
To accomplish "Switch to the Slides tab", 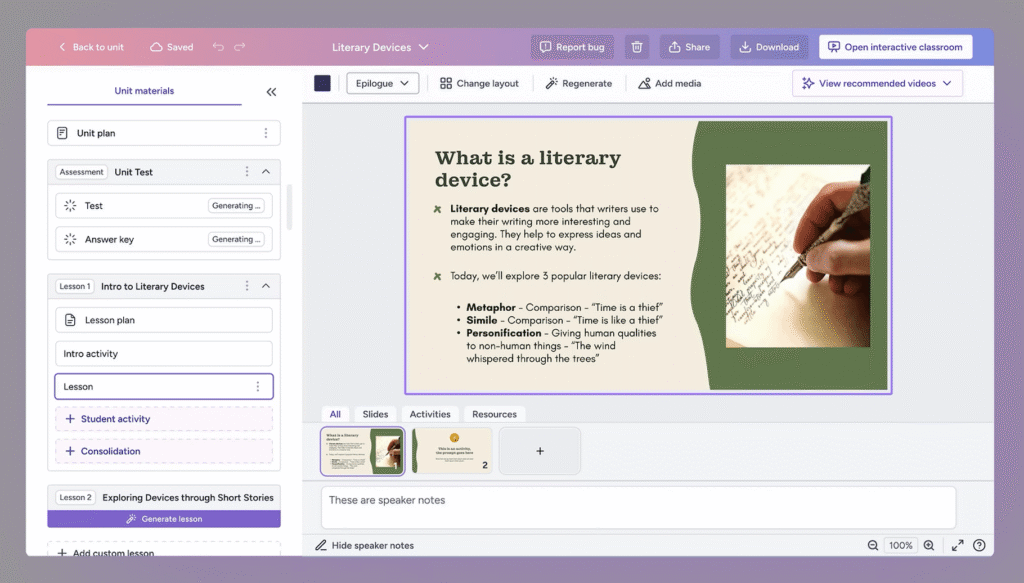I will click(x=376, y=414).
